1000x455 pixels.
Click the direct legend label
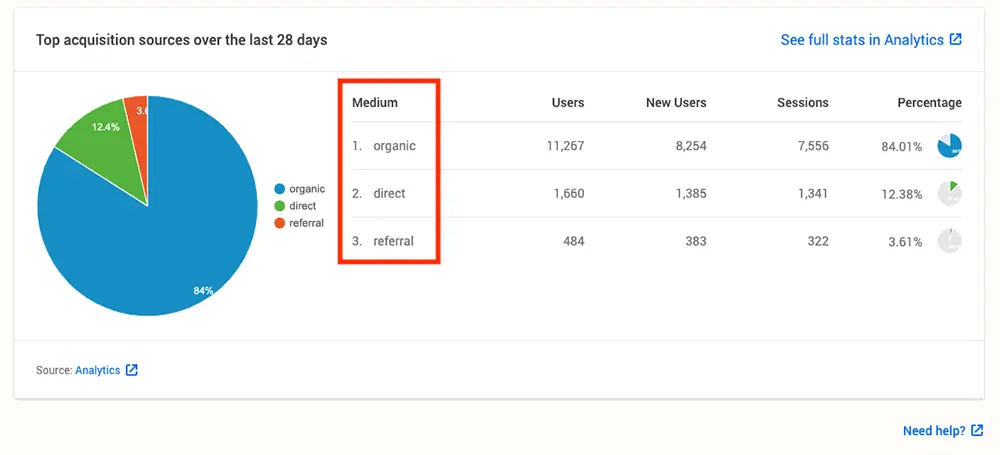coord(302,206)
